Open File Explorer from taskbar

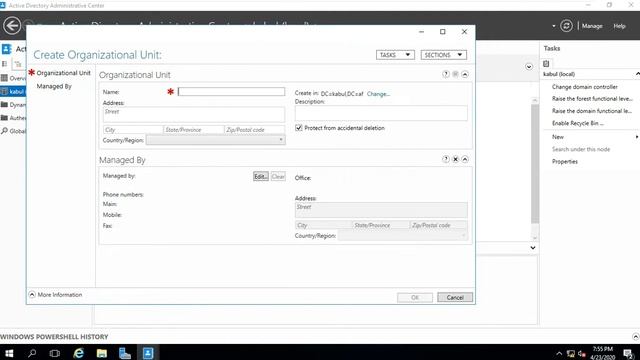(x=102, y=353)
